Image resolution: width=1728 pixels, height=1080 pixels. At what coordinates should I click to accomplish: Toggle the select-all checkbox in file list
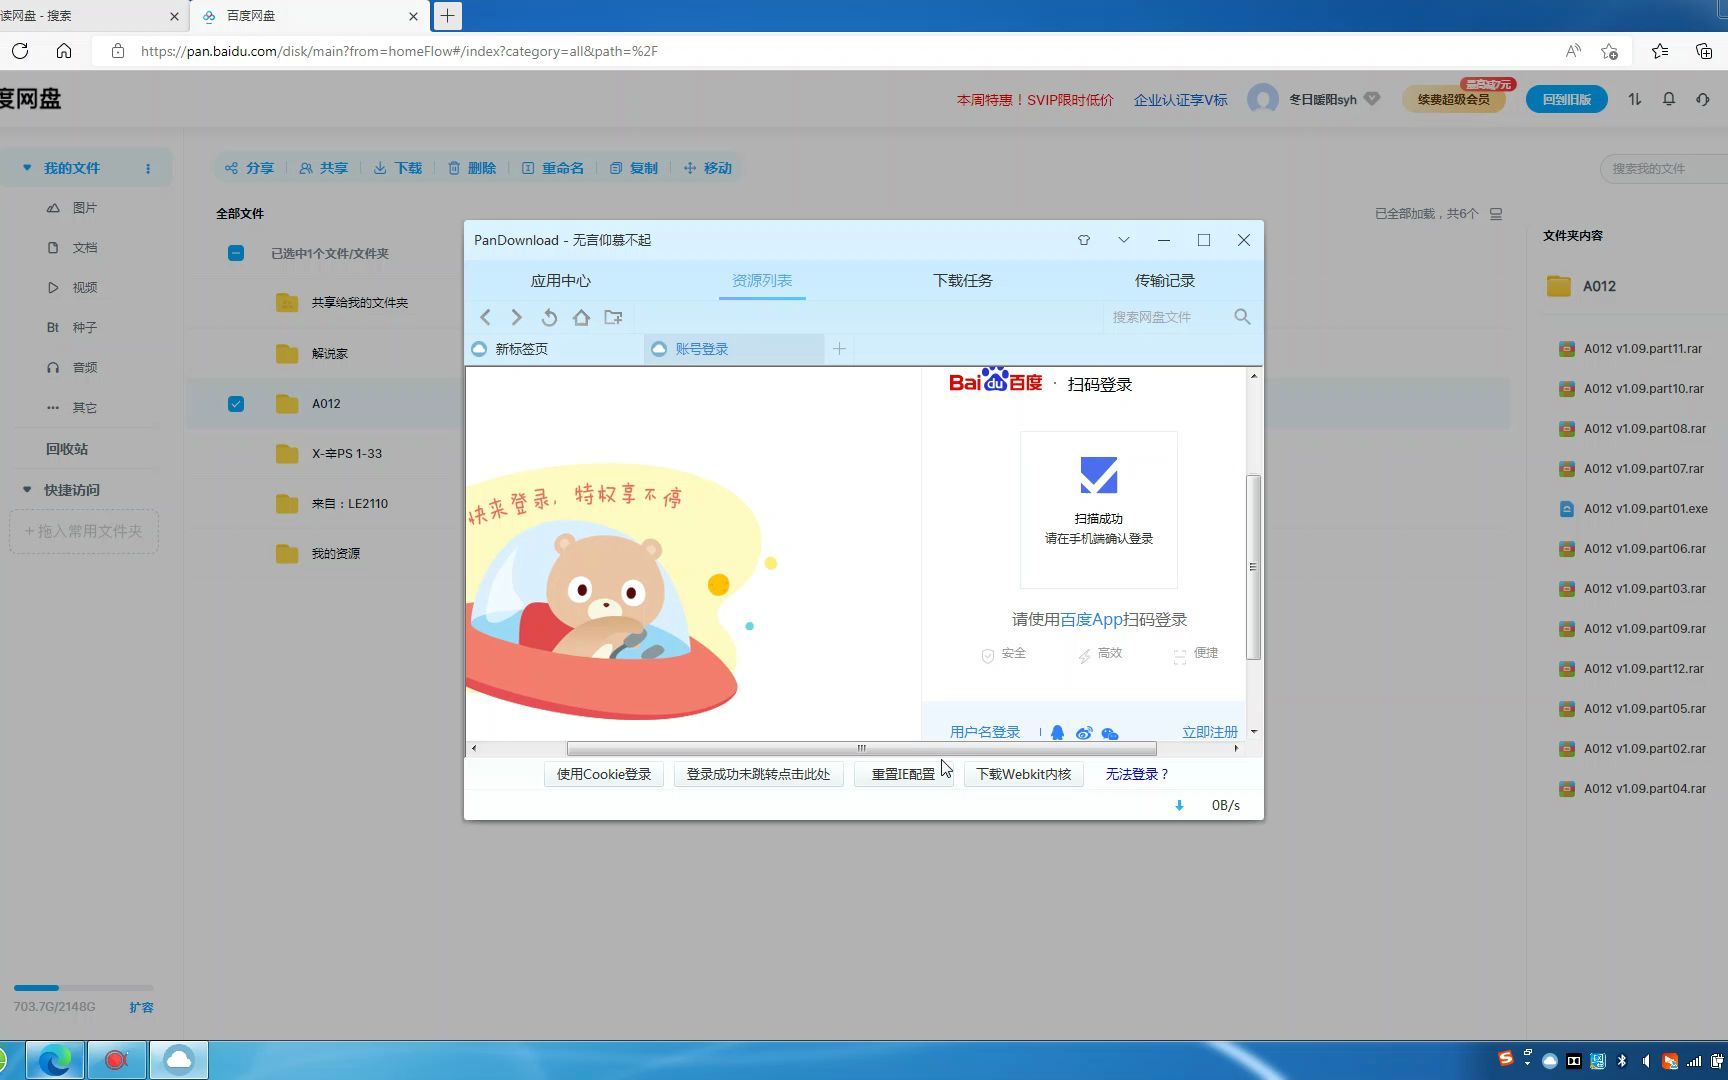(x=236, y=253)
